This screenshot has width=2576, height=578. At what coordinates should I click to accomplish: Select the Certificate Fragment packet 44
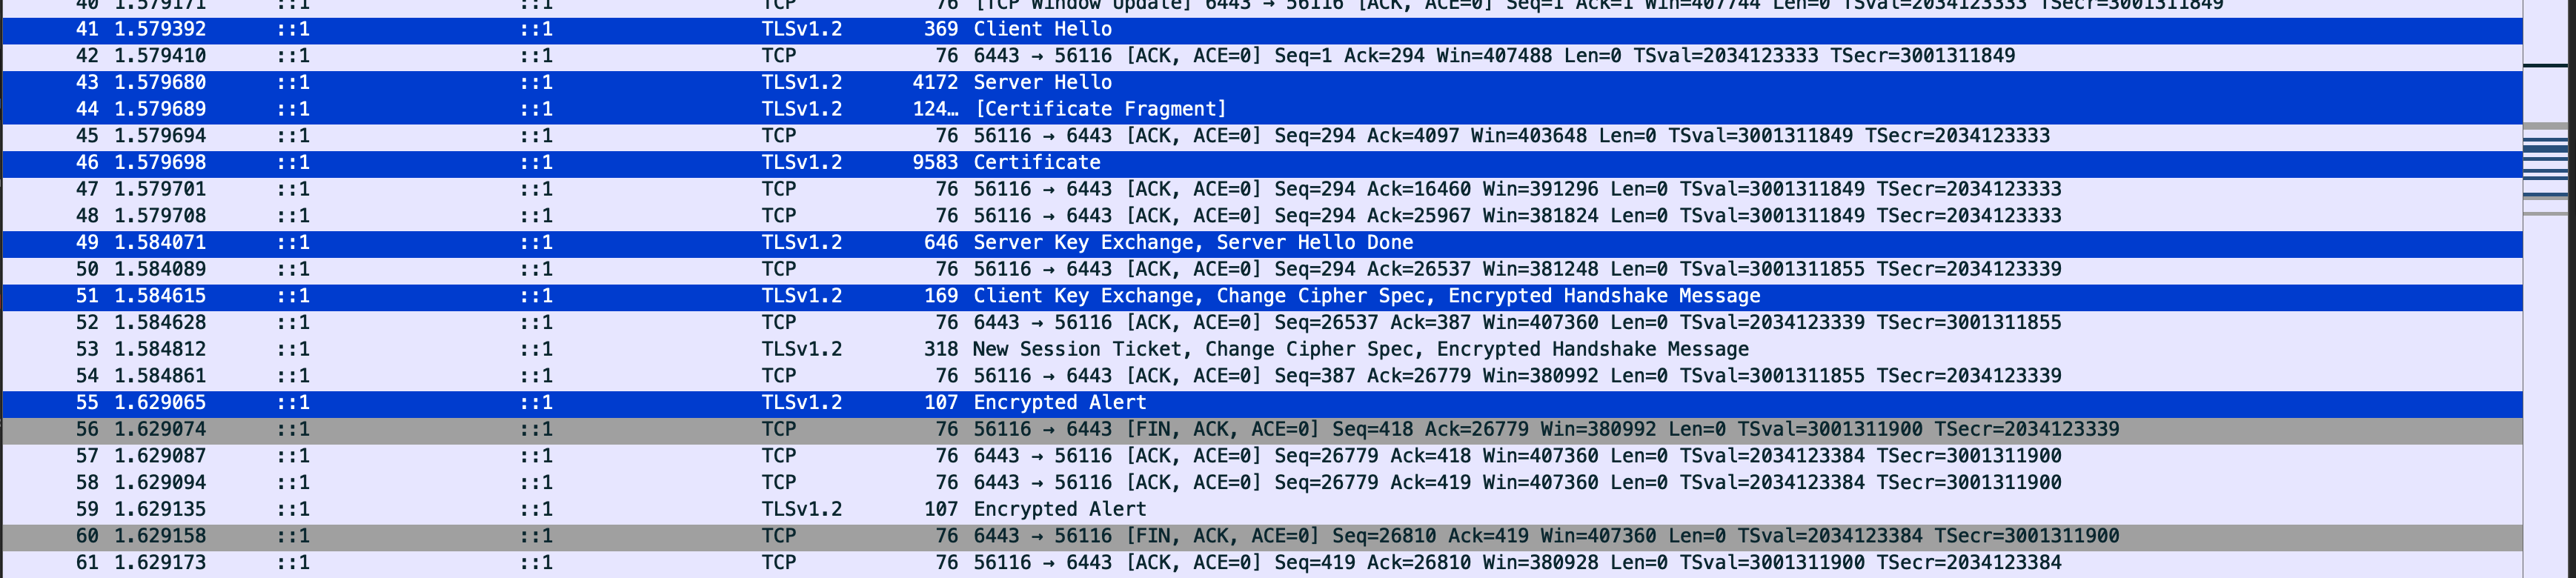point(1261,110)
